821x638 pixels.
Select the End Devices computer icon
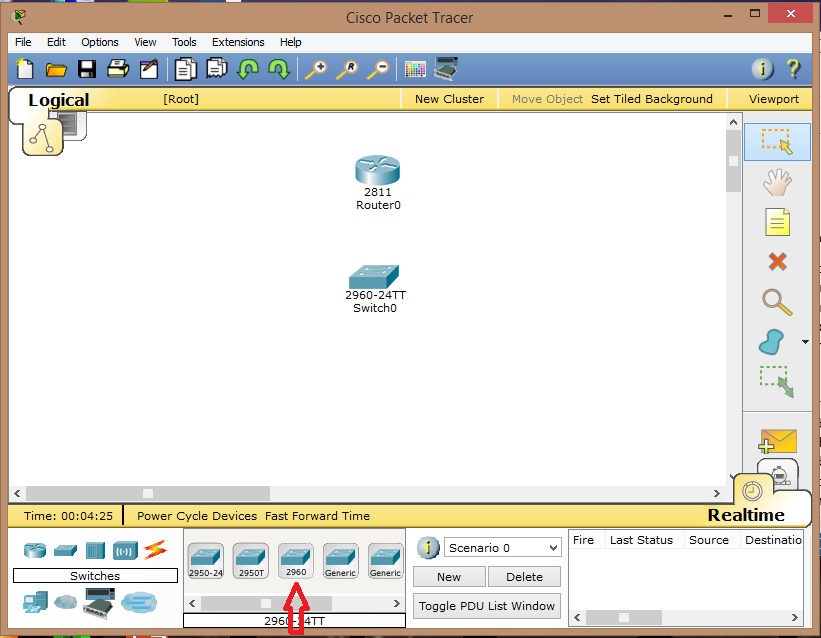click(35, 602)
